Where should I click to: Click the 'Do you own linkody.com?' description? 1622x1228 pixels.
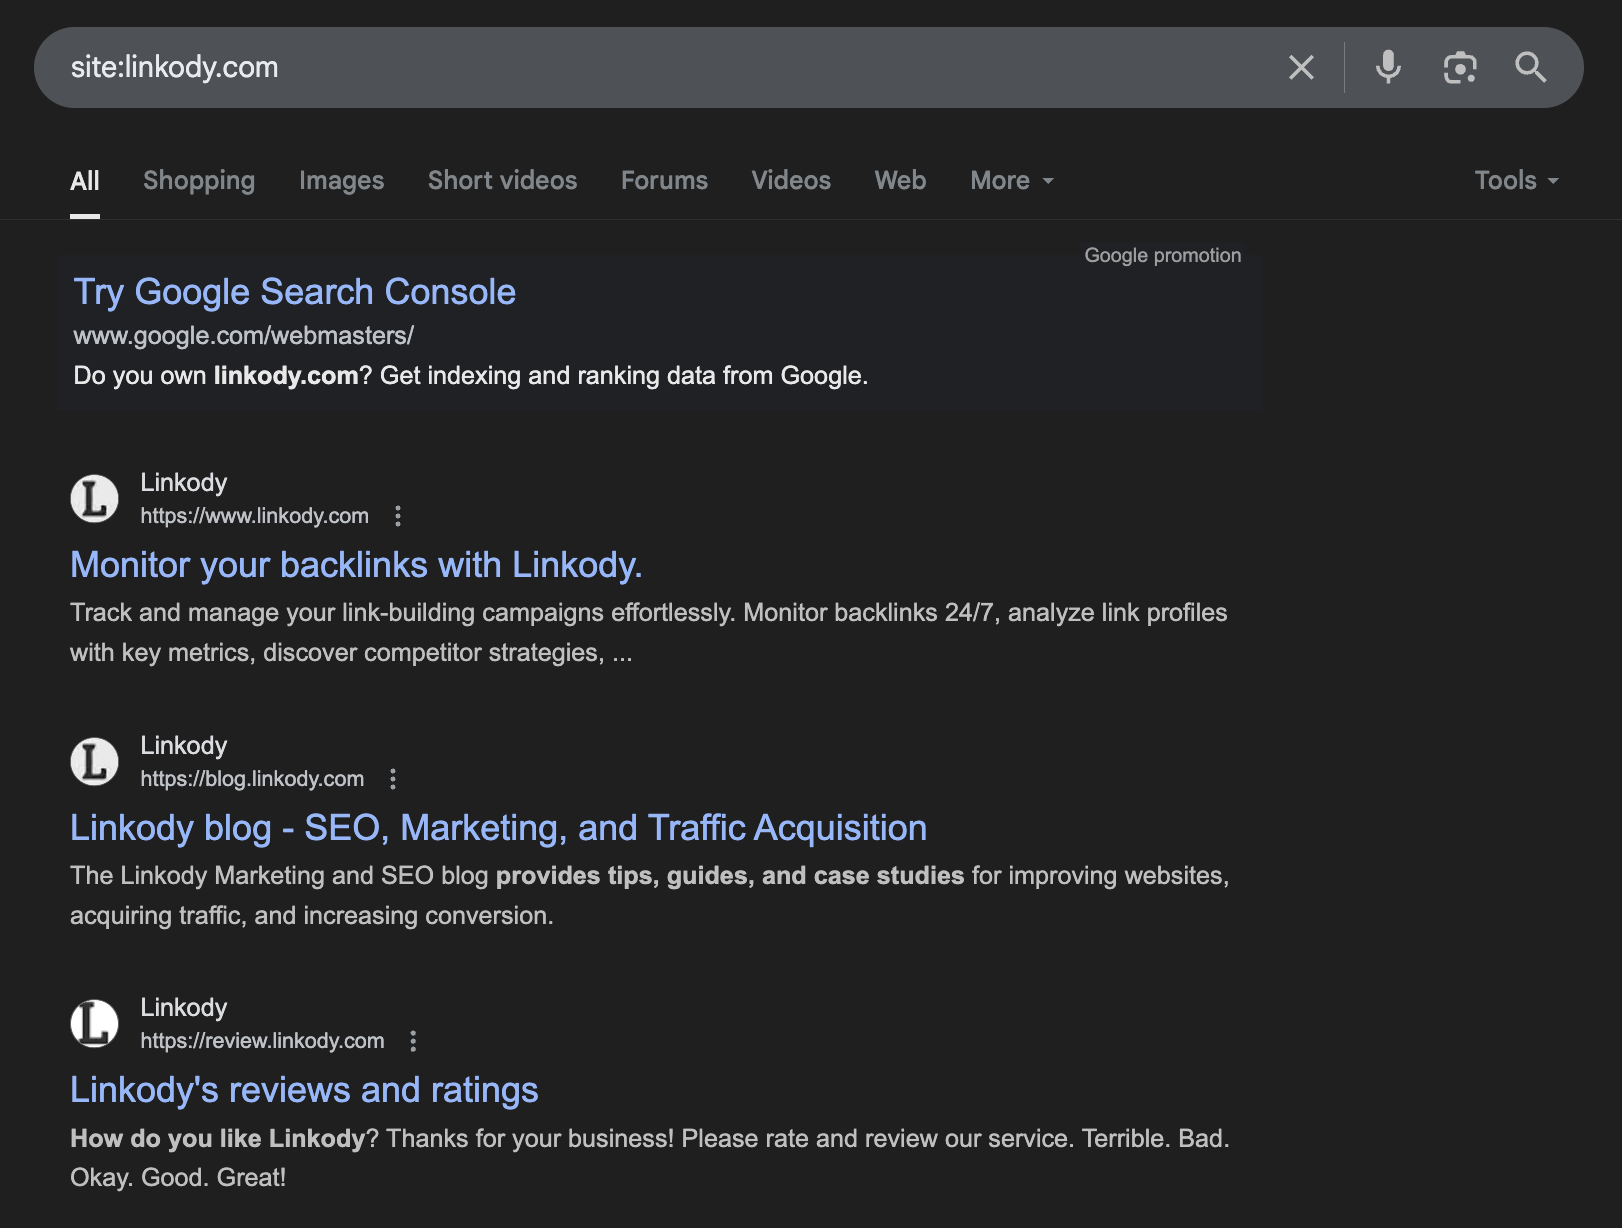[471, 376]
